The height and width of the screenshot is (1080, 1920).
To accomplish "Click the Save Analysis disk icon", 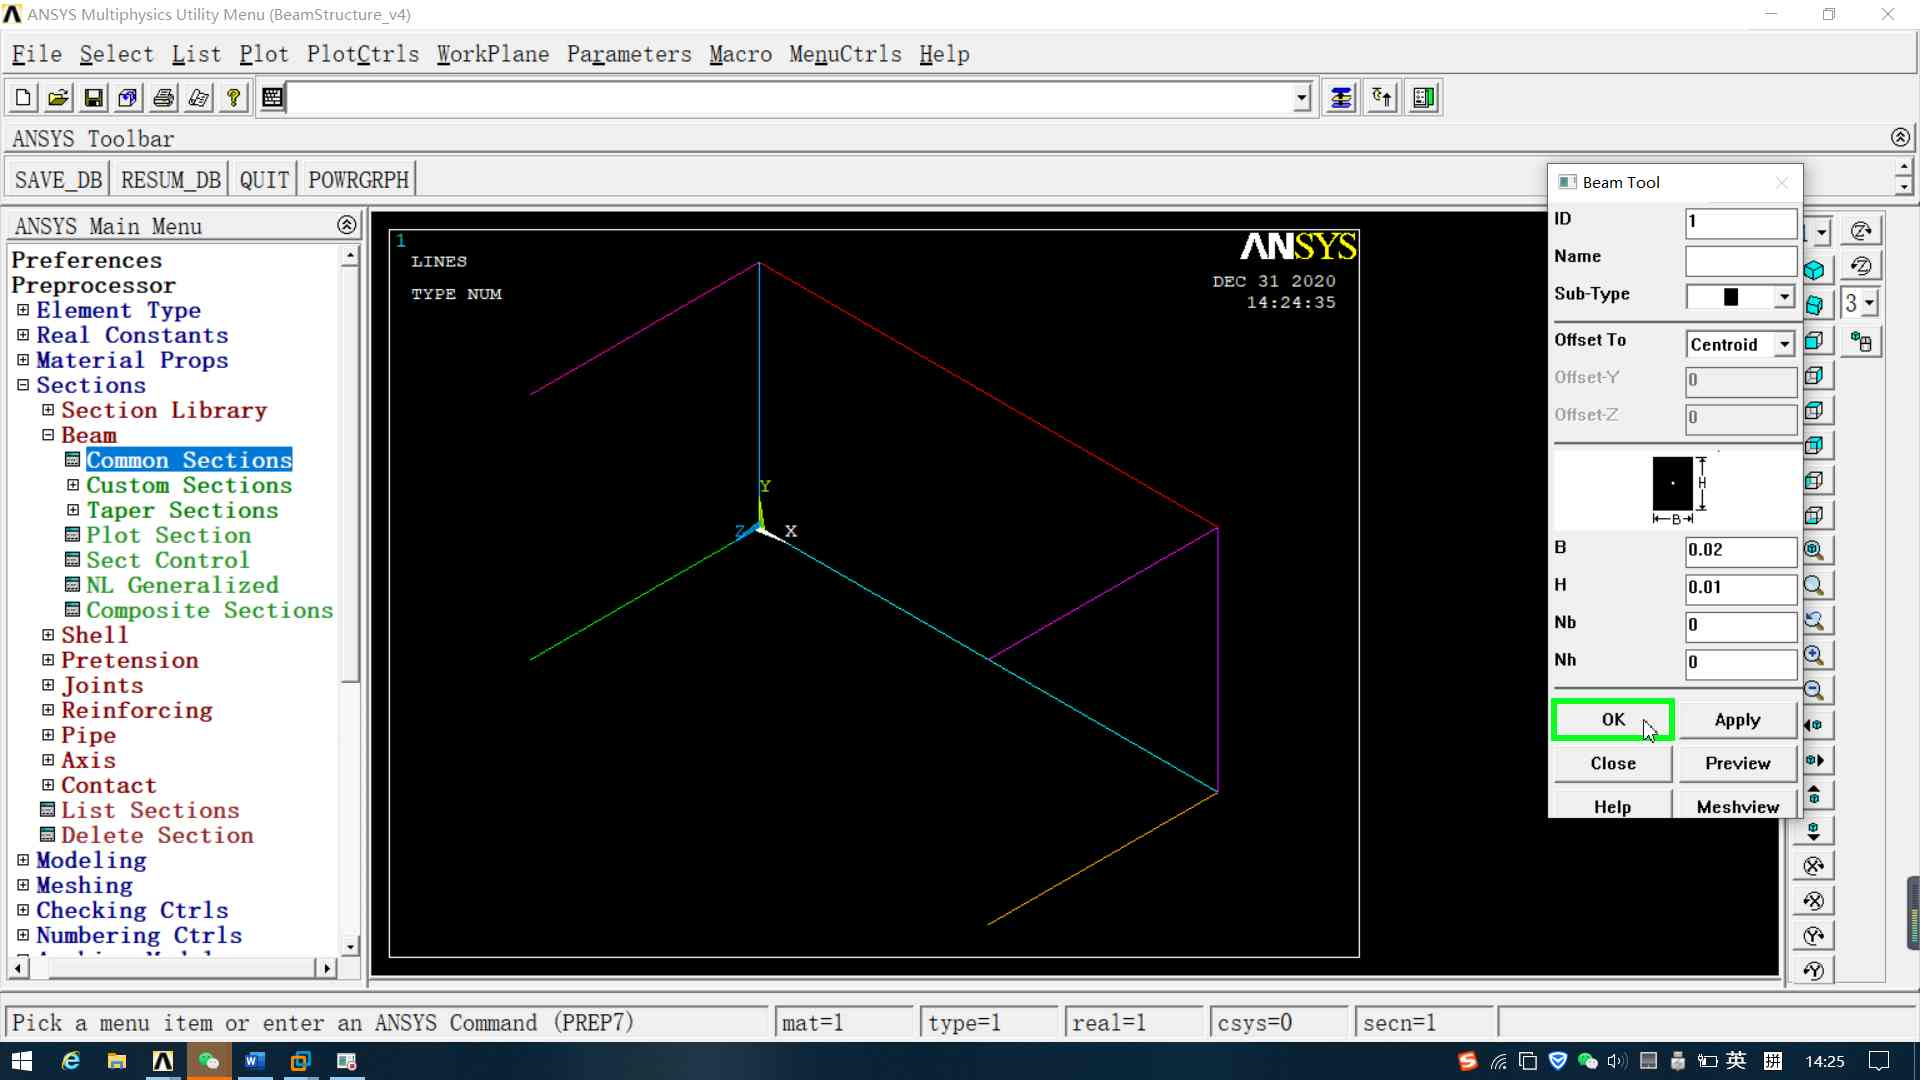I will (93, 97).
